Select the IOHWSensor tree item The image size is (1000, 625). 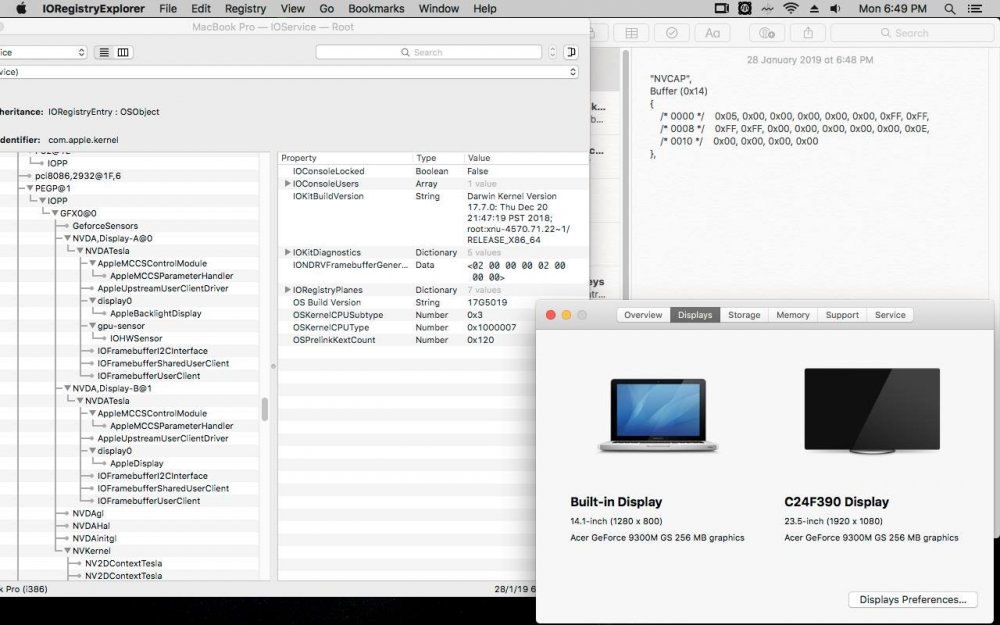pos(136,338)
